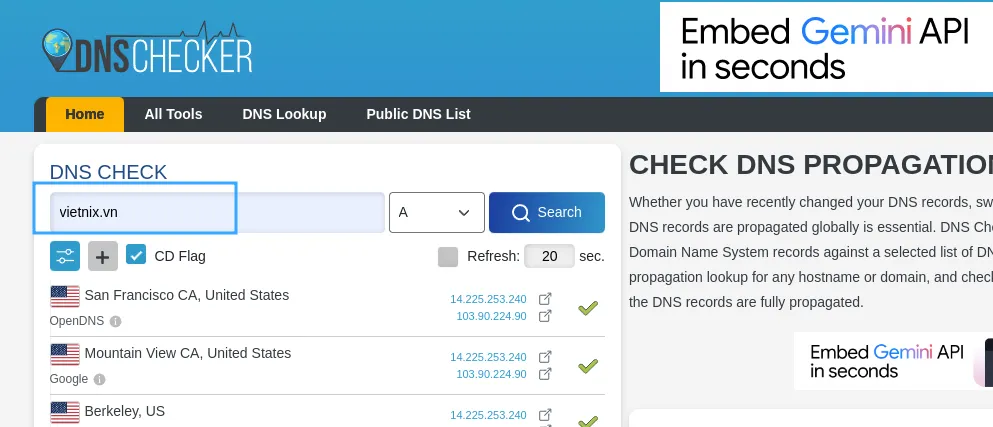Toggle the CD Flag checkbox
The height and width of the screenshot is (427, 993).
pyautogui.click(x=136, y=255)
